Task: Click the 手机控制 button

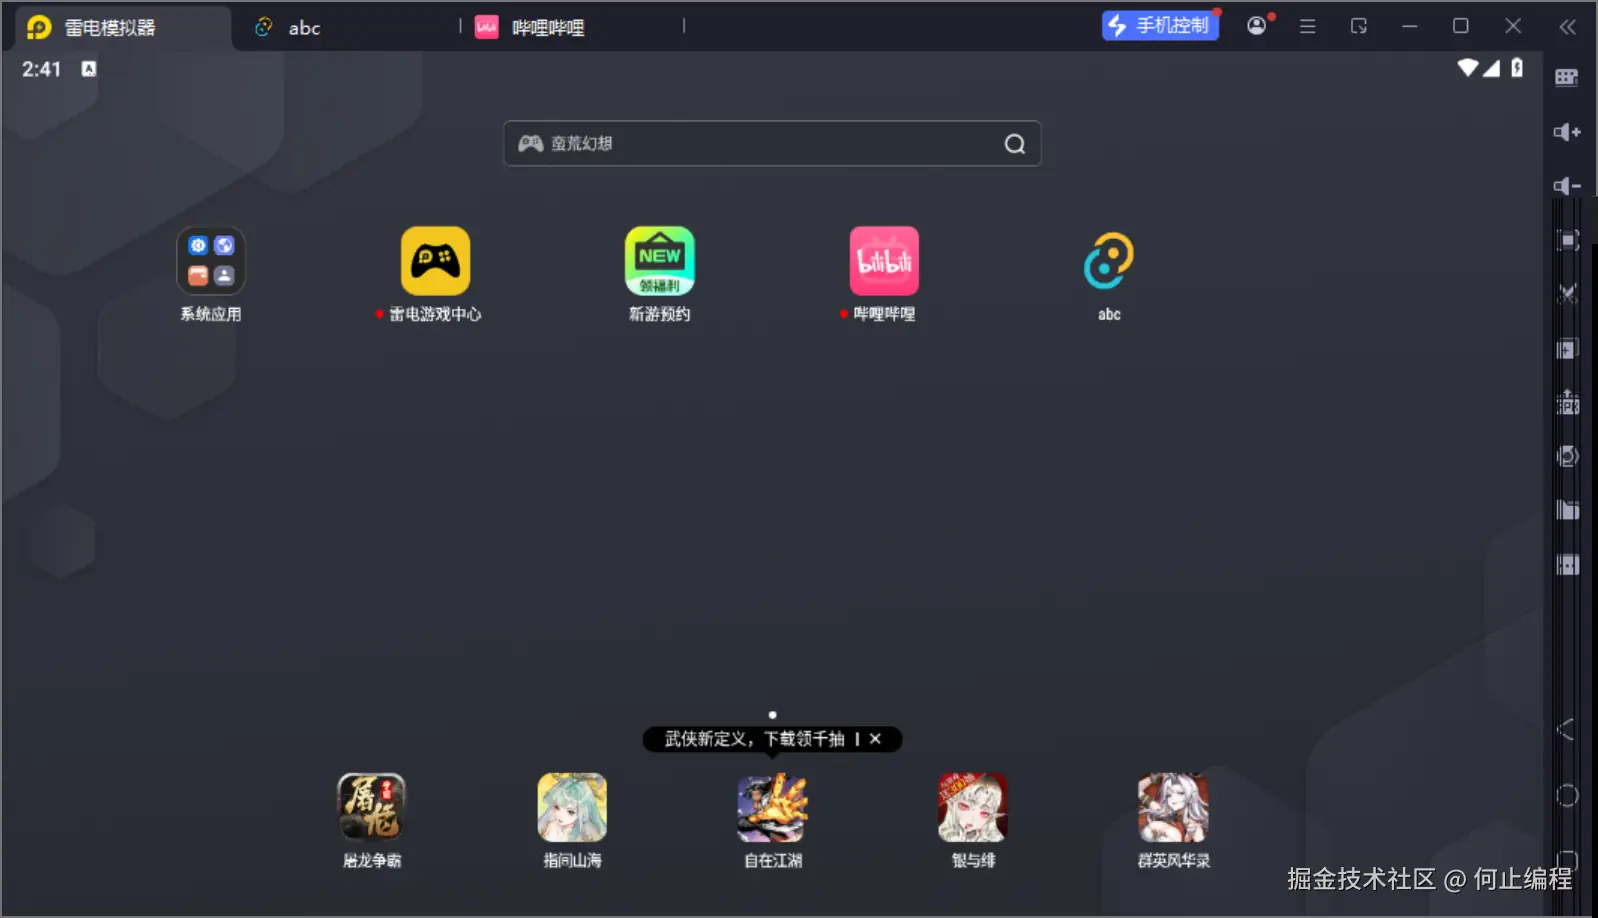Action: pos(1160,26)
